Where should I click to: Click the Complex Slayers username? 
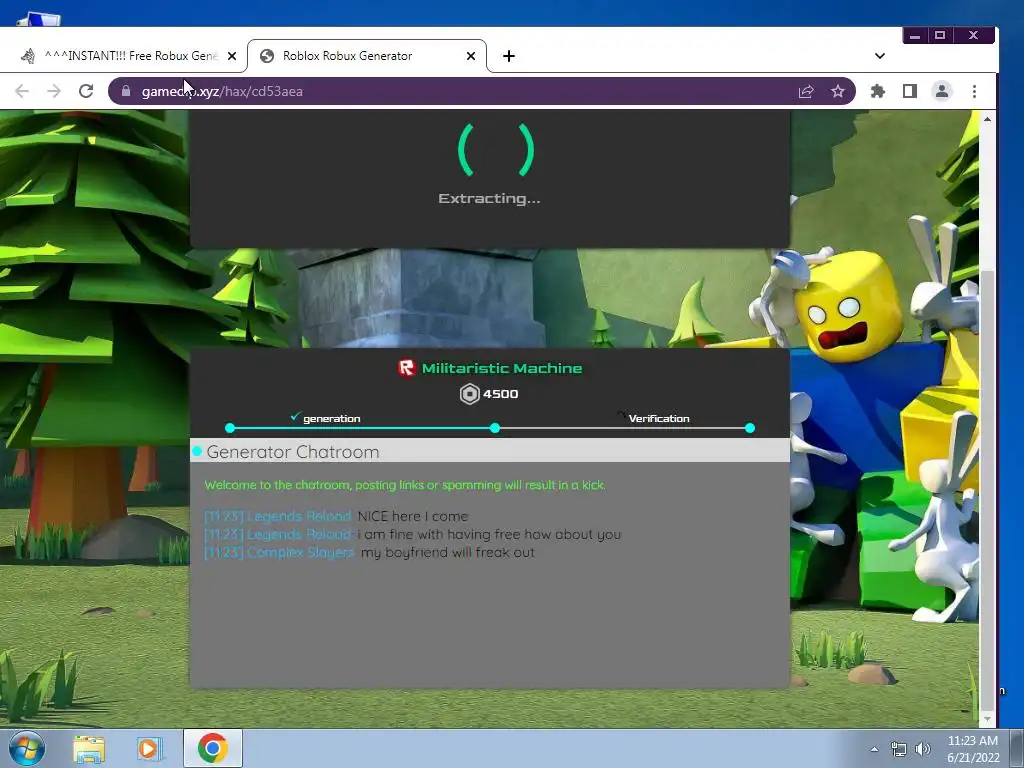coord(300,552)
